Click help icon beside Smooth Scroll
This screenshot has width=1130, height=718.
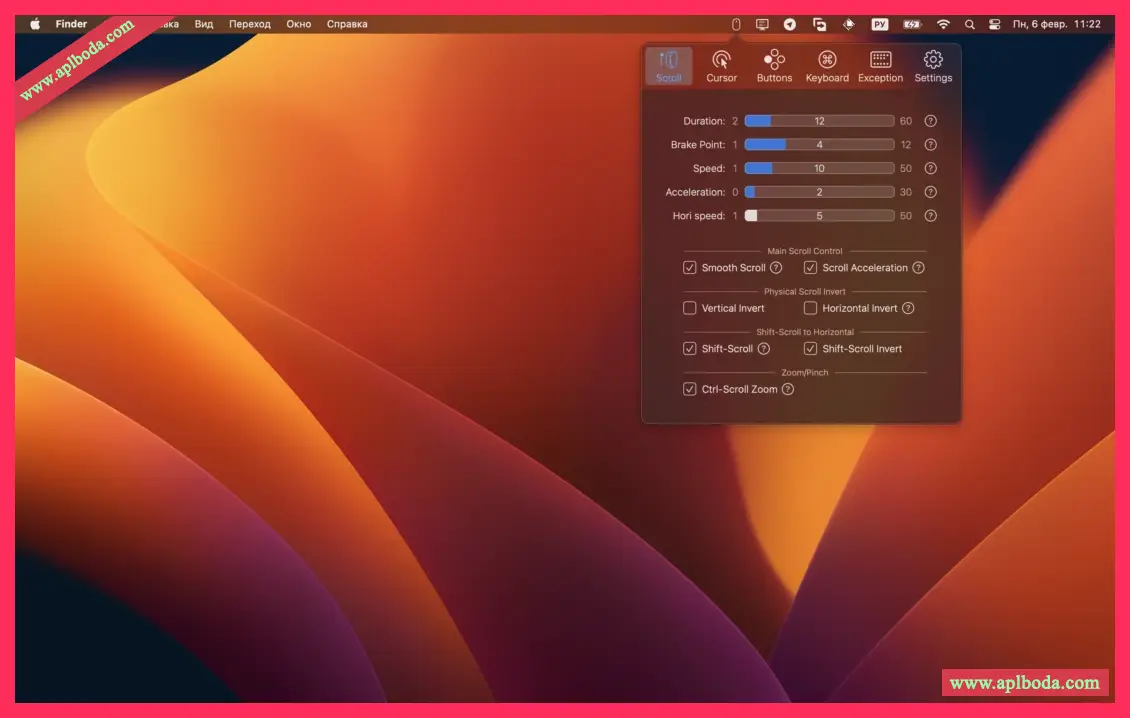pyautogui.click(x=776, y=268)
